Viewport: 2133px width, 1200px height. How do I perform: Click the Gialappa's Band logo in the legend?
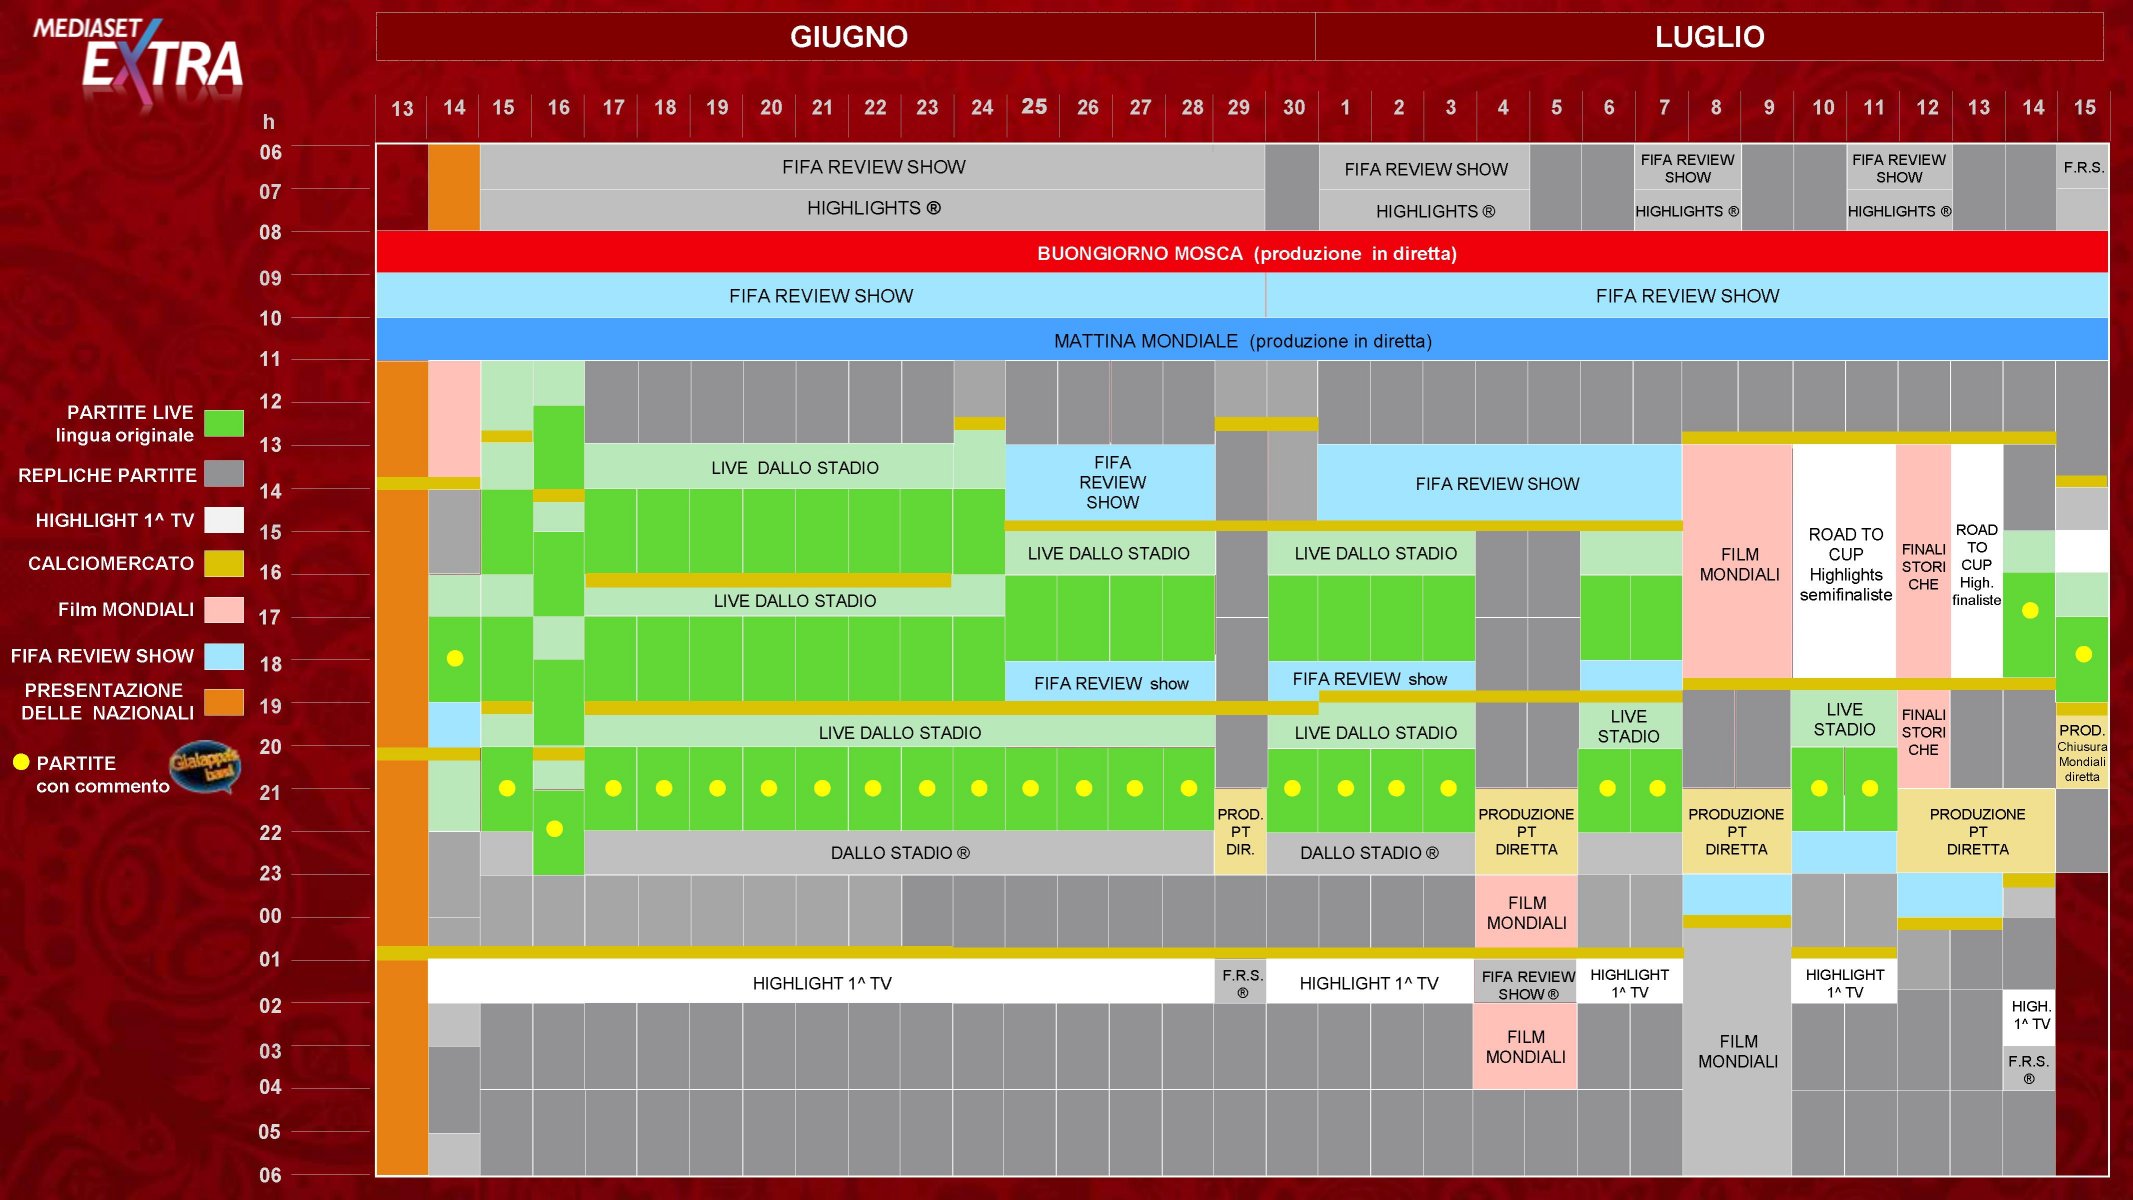point(205,768)
